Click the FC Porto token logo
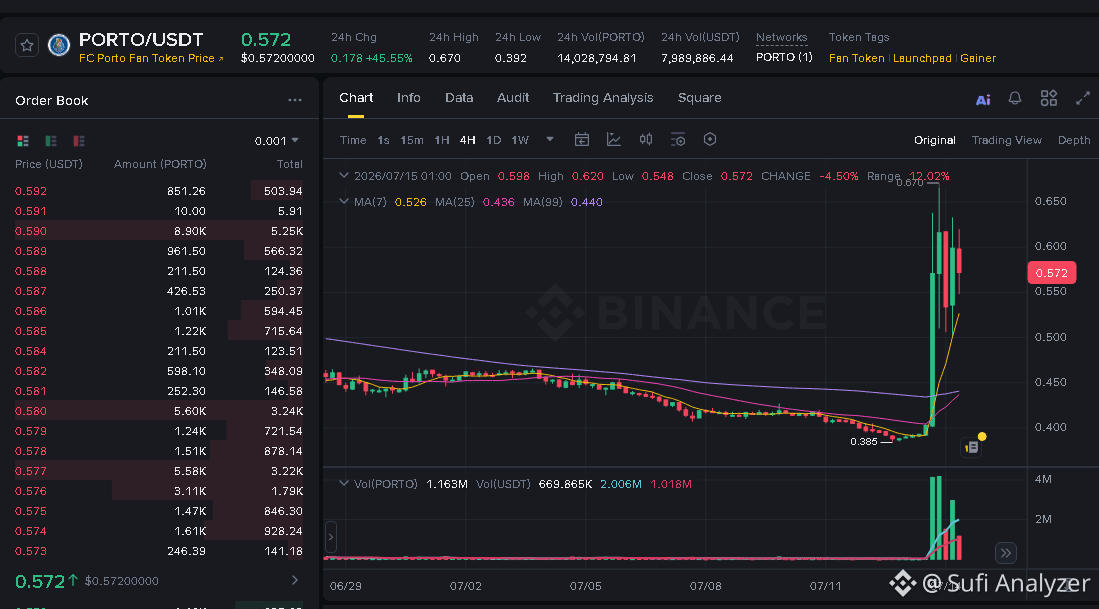This screenshot has width=1099, height=609. tap(59, 46)
